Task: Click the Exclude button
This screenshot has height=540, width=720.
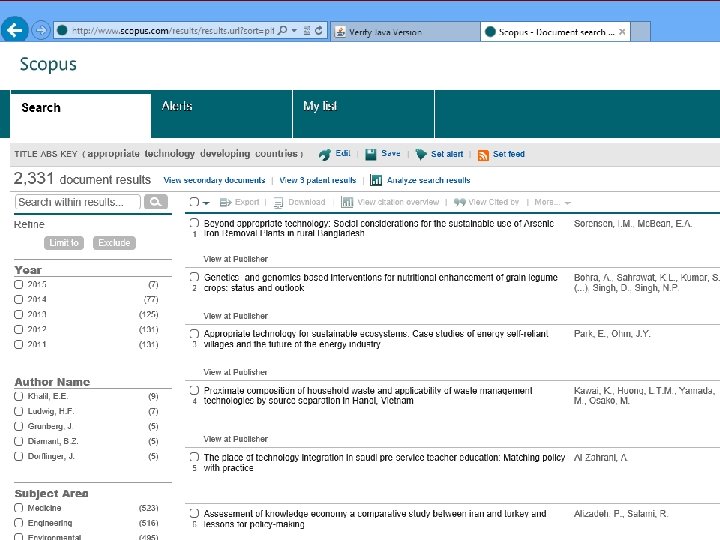Action: (114, 242)
